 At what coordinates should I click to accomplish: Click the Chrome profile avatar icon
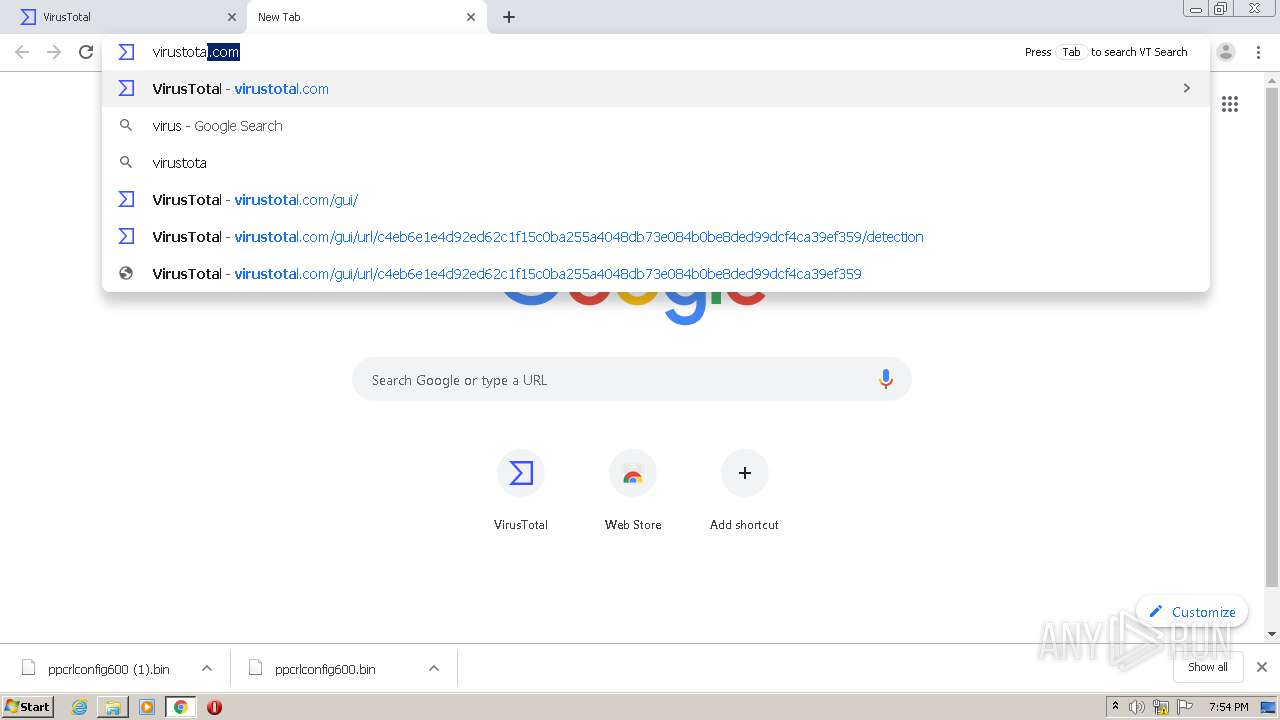coord(1226,52)
